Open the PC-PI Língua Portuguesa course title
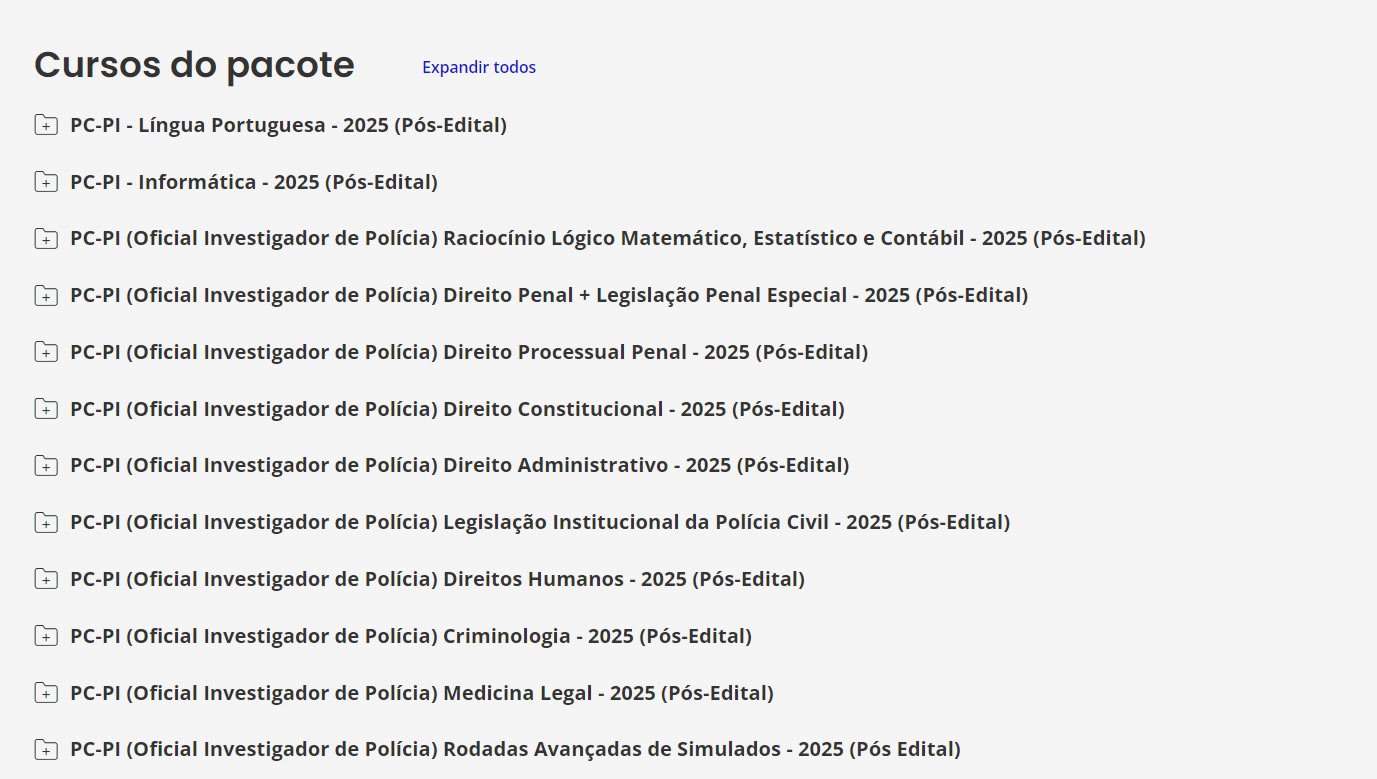 tap(288, 125)
